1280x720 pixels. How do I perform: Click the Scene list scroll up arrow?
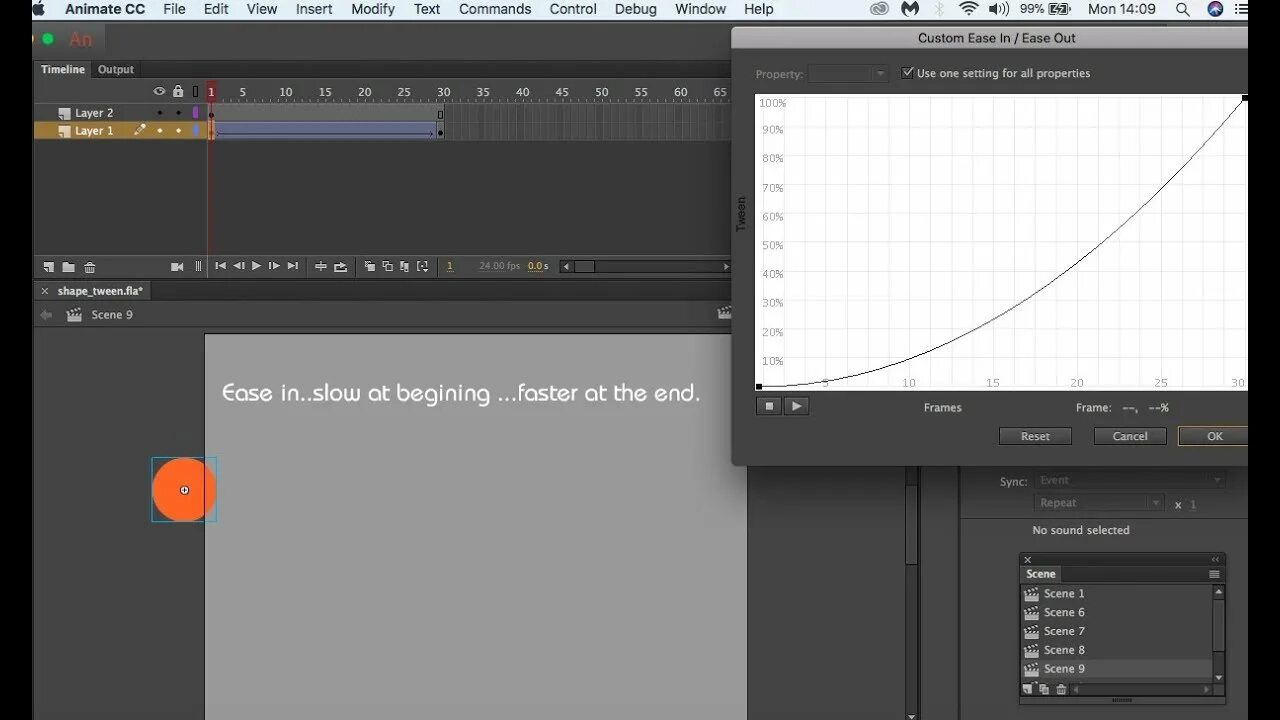pyautogui.click(x=1218, y=593)
